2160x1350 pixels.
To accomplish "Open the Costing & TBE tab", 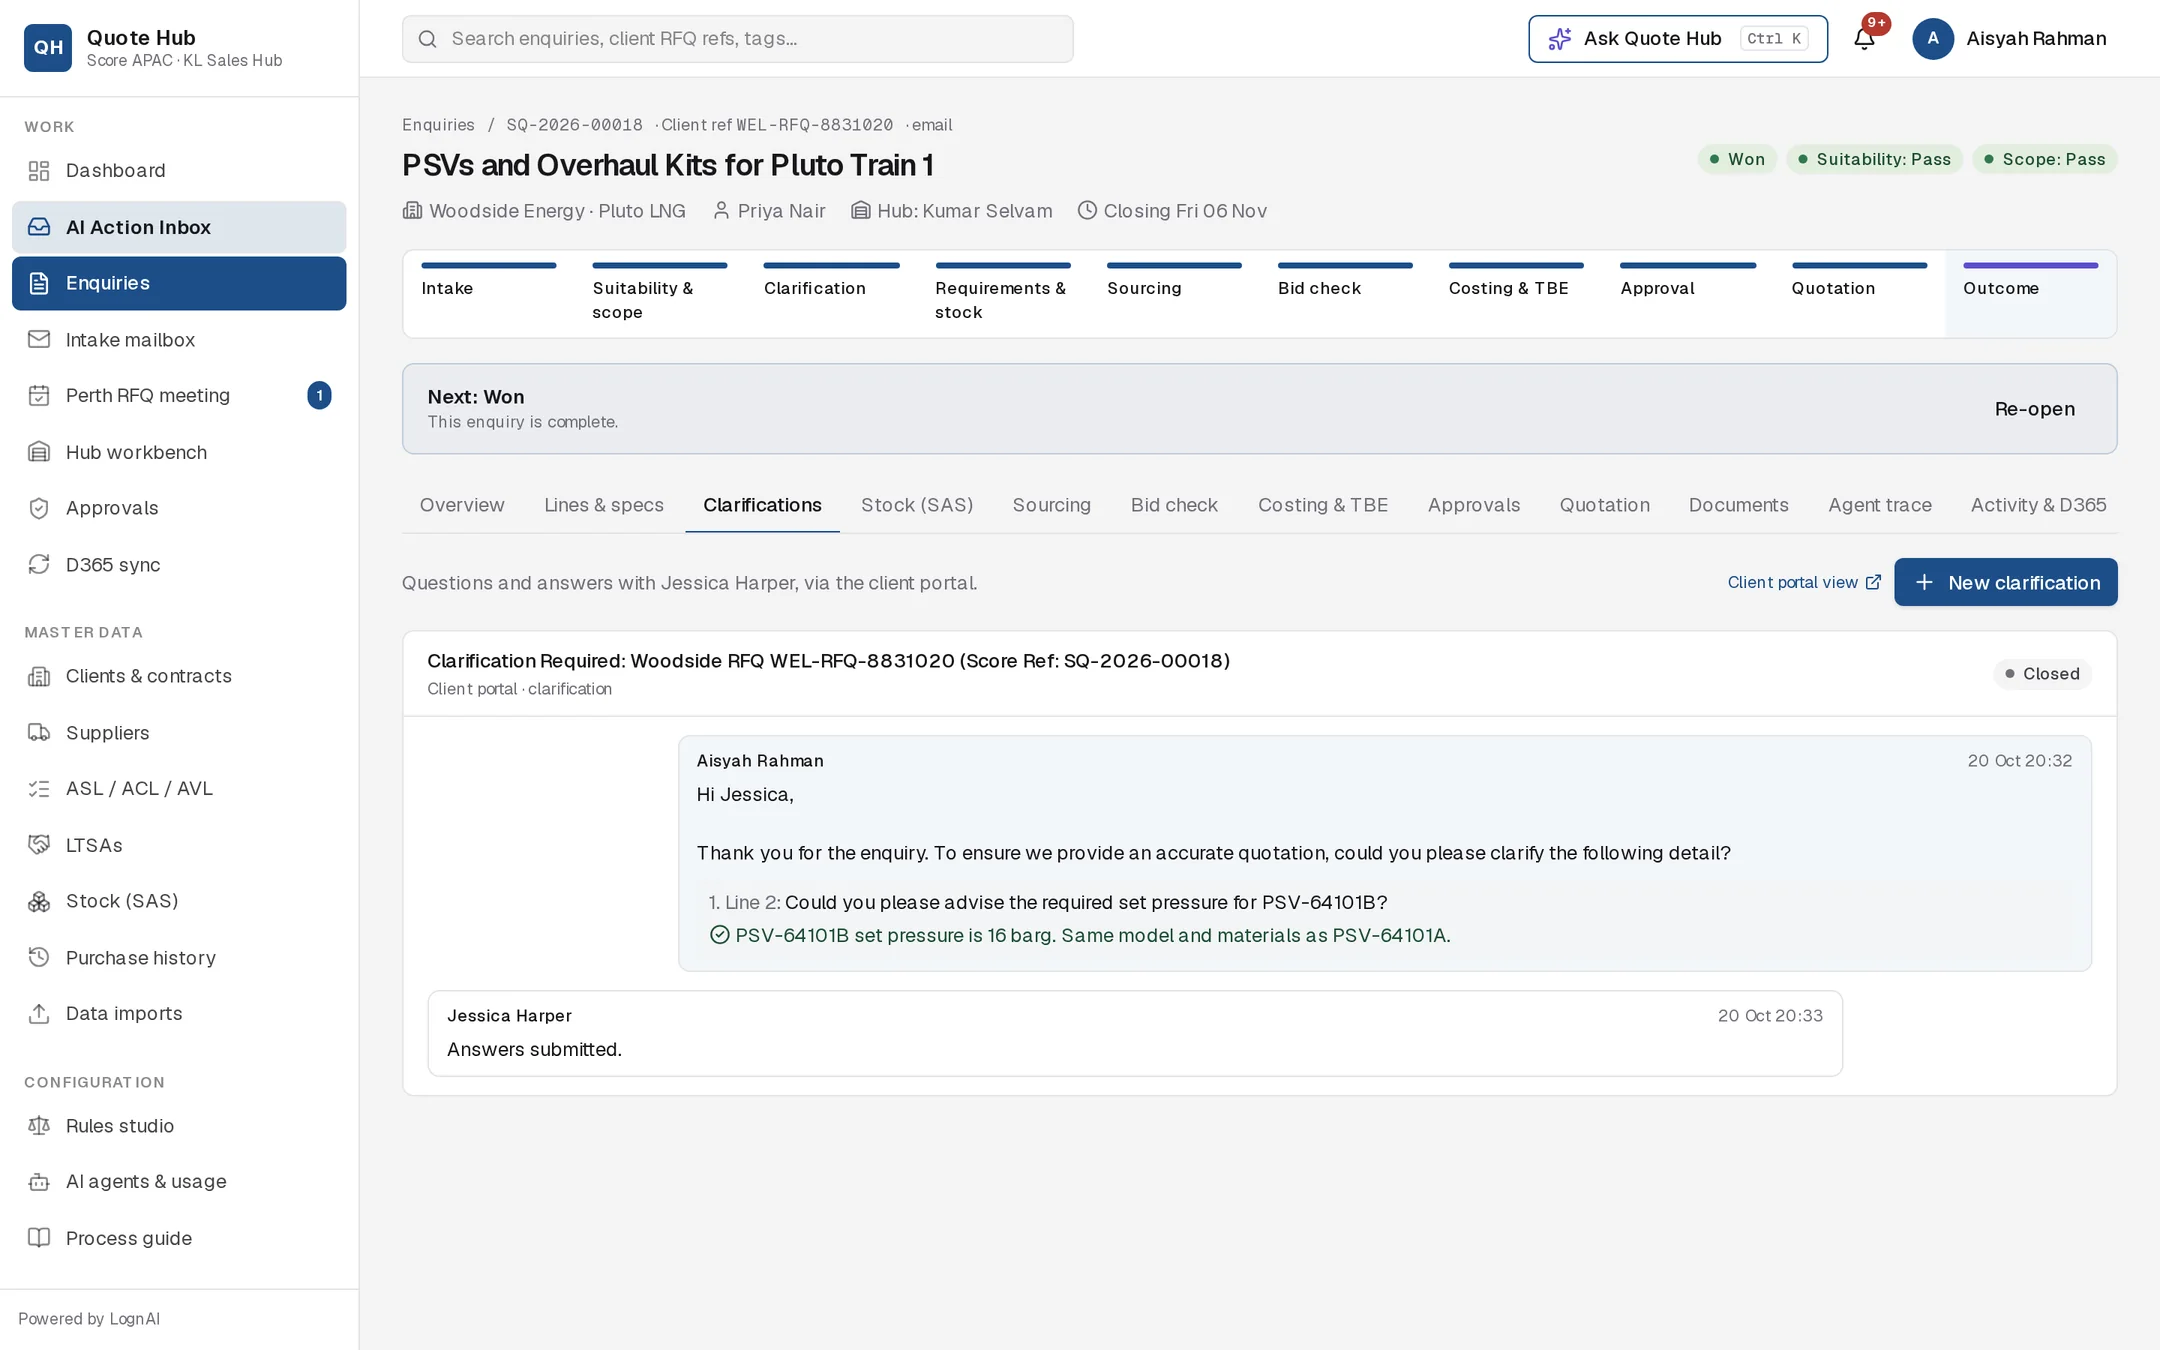I will click(x=1323, y=505).
